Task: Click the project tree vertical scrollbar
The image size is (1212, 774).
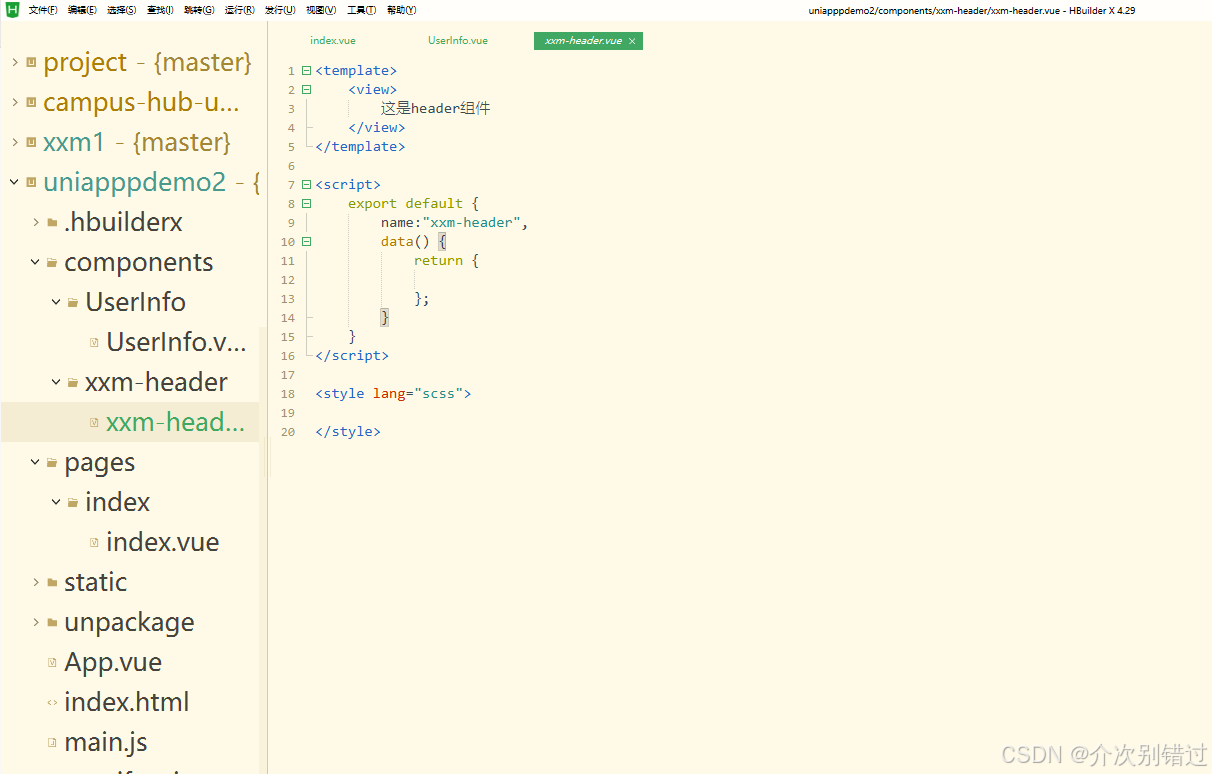Action: point(263,550)
